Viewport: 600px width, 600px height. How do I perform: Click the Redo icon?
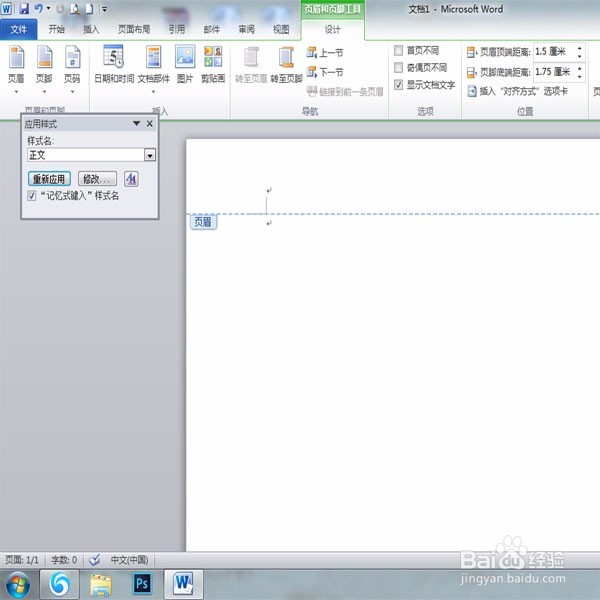coord(60,8)
